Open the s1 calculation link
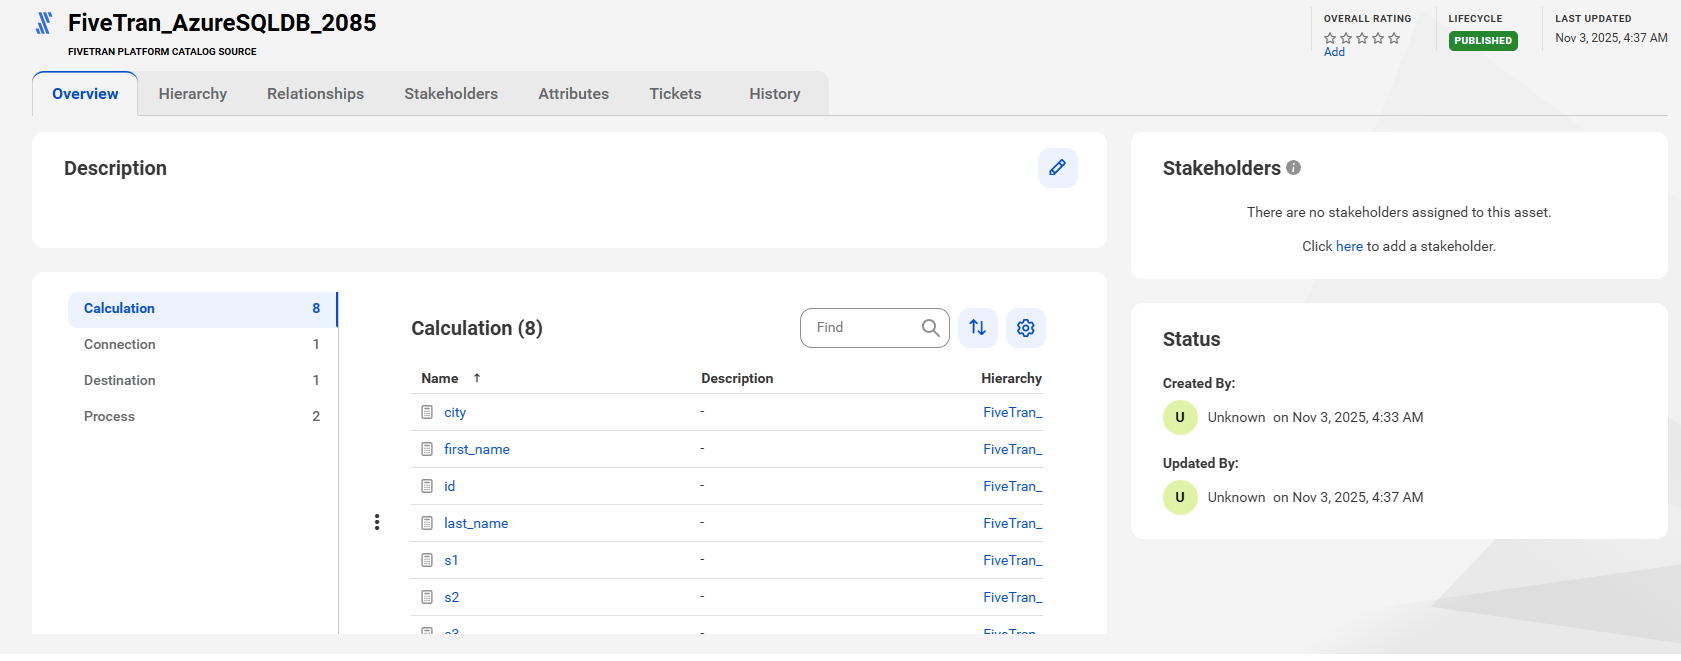Viewport: 1681px width, 661px height. (x=451, y=560)
